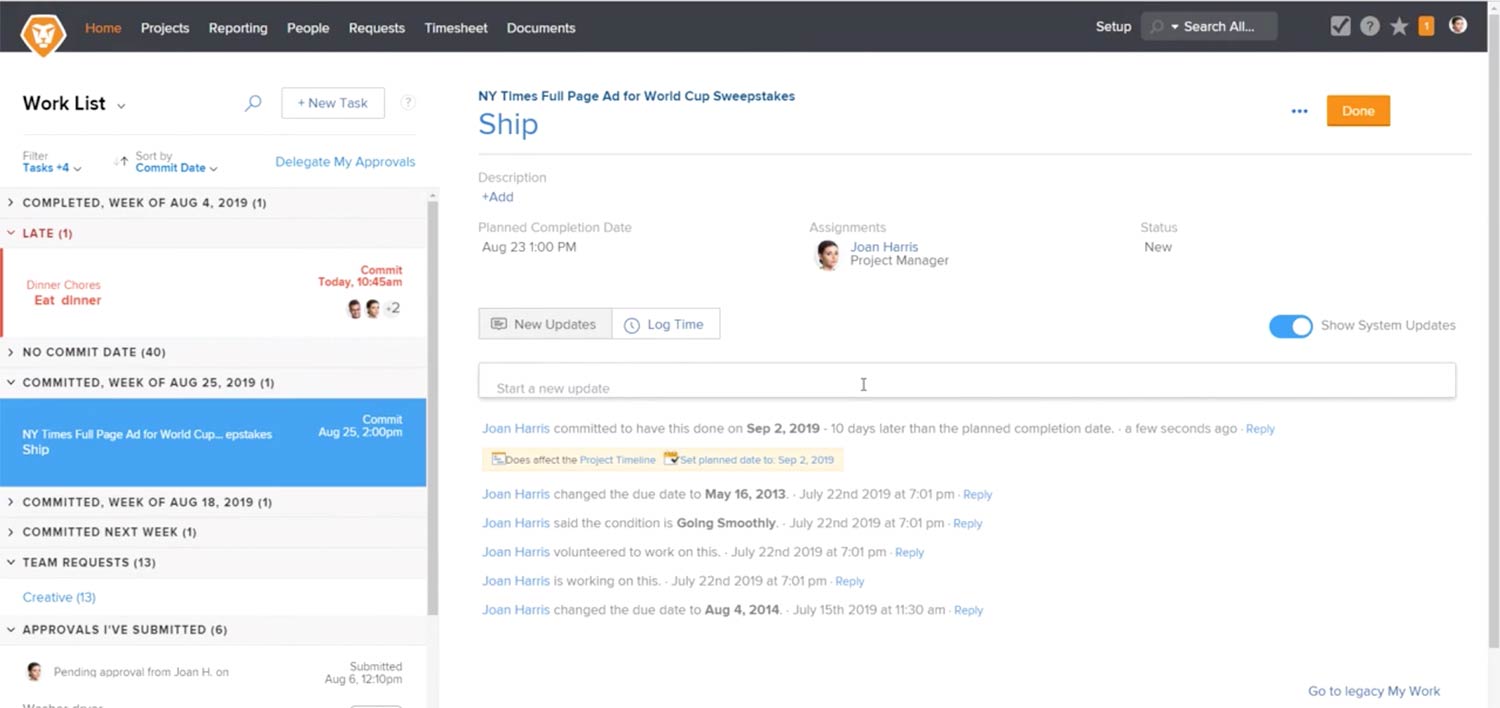1500x708 pixels.
Task: Select the Eat dinner late task
Action: point(213,293)
